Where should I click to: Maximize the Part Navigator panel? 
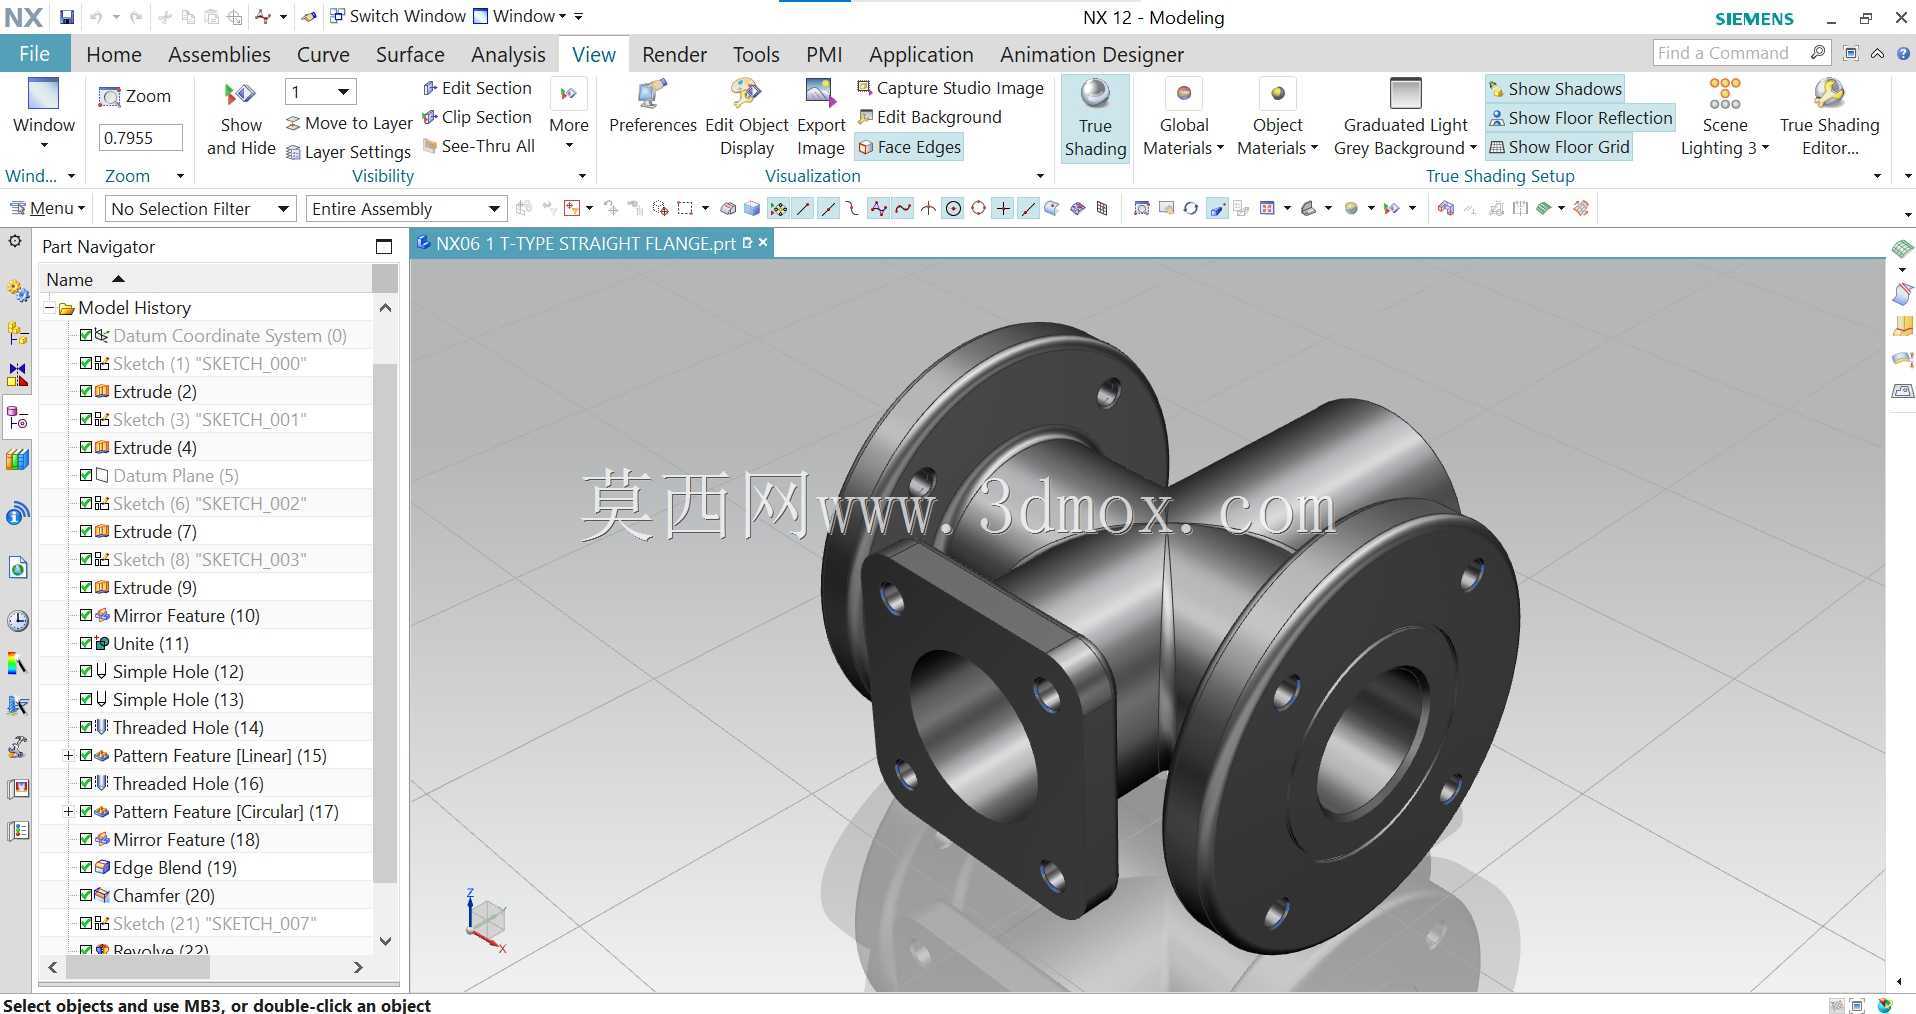pyautogui.click(x=384, y=246)
